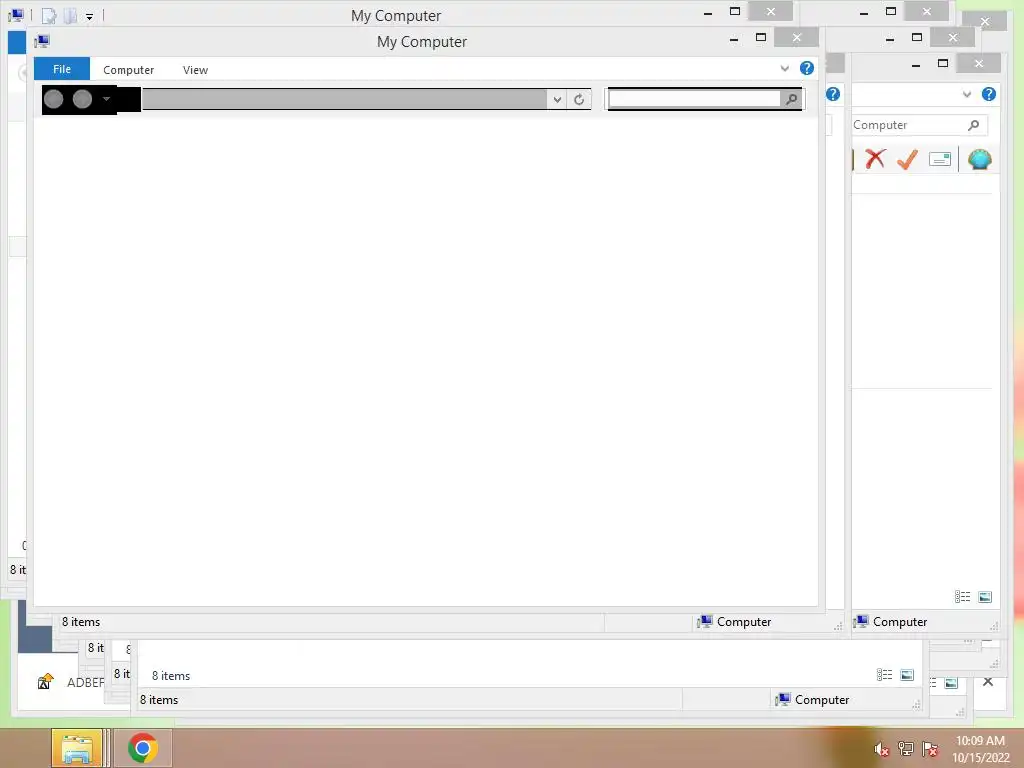Click the computer icon in rear window title bar
Viewport: 1024px width, 768px height.
click(x=16, y=15)
